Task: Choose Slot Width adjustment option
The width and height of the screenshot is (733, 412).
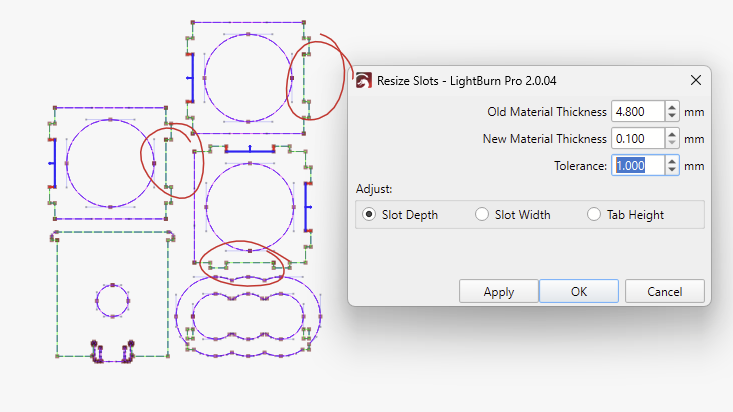Action: [482, 214]
